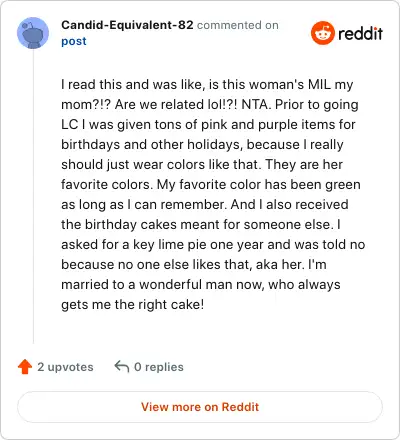Click the word "green" in the comment

click(343, 185)
